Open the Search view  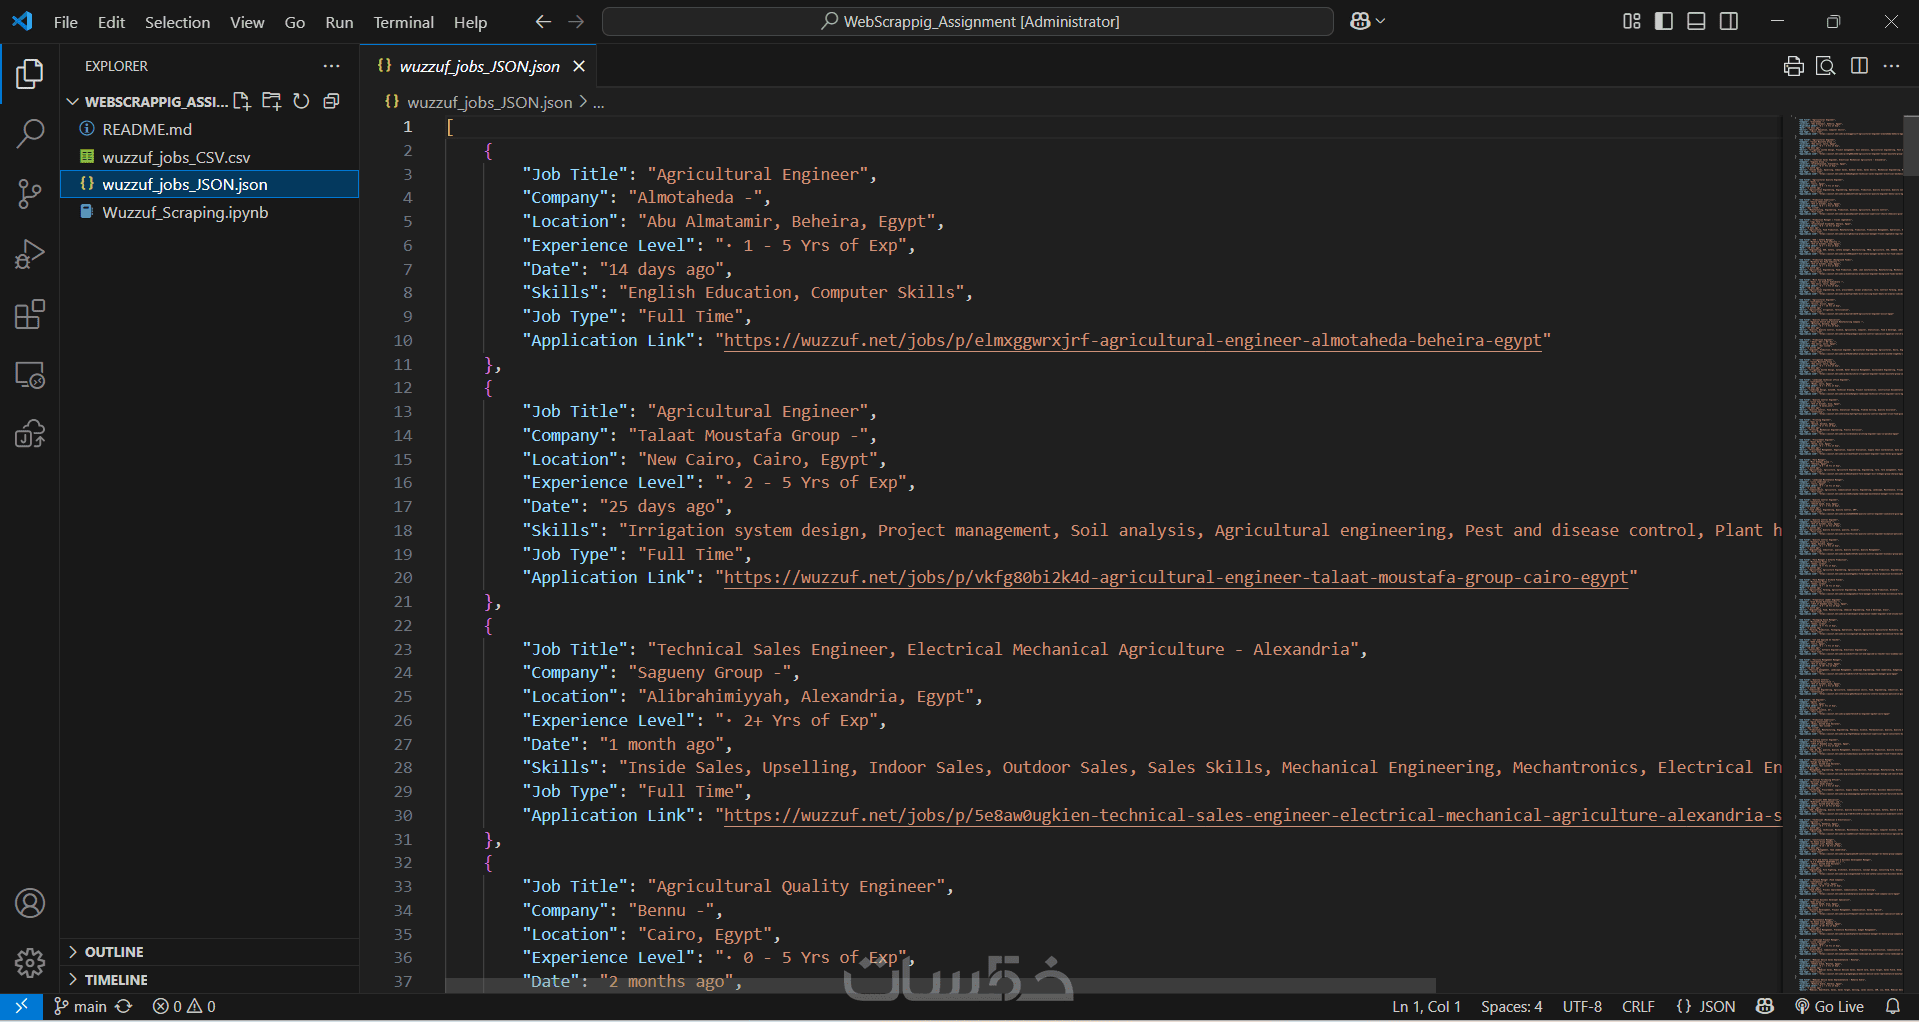point(30,134)
